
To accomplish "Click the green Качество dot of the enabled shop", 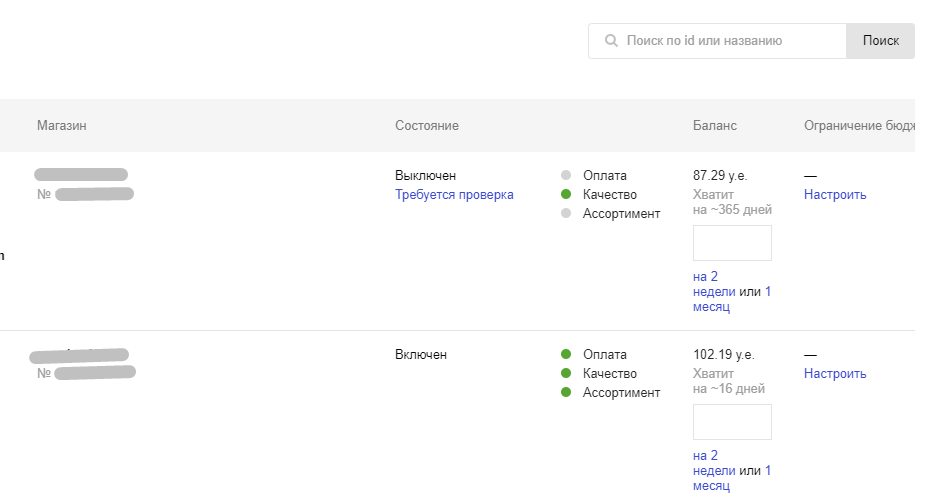I will (x=566, y=374).
